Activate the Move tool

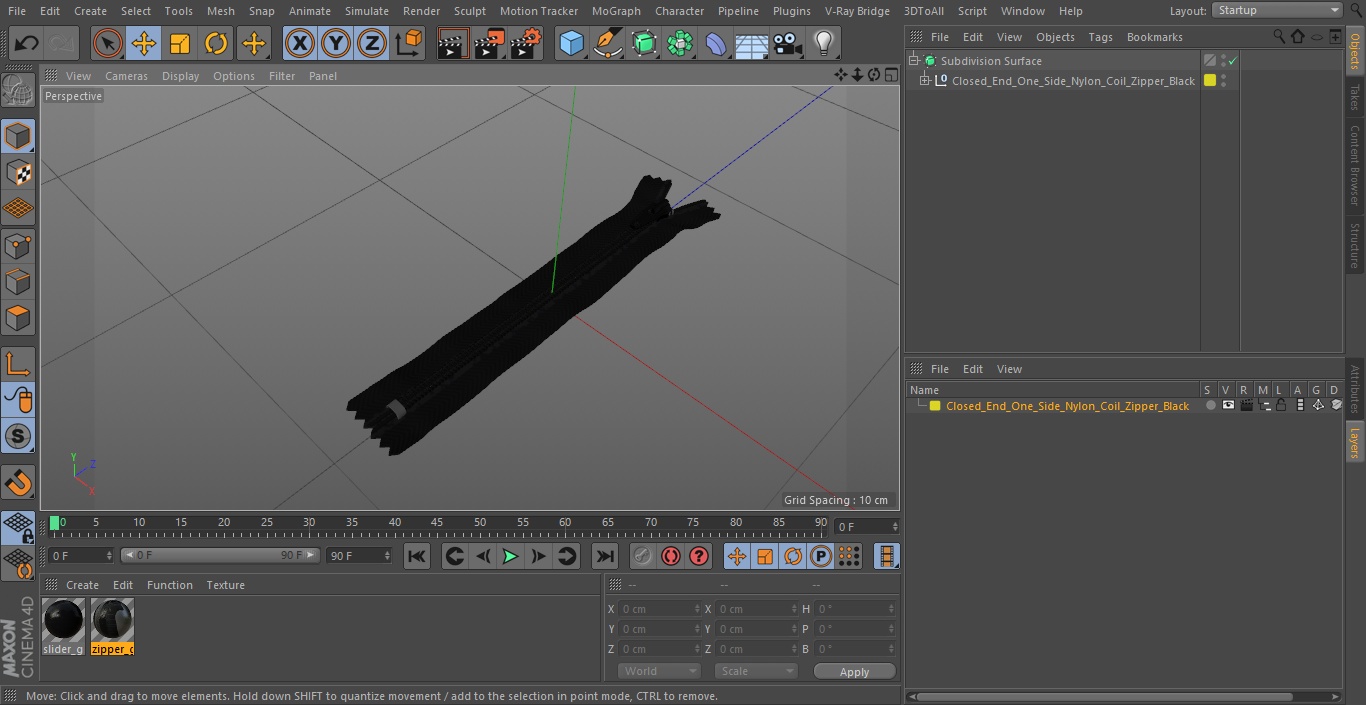tap(143, 43)
